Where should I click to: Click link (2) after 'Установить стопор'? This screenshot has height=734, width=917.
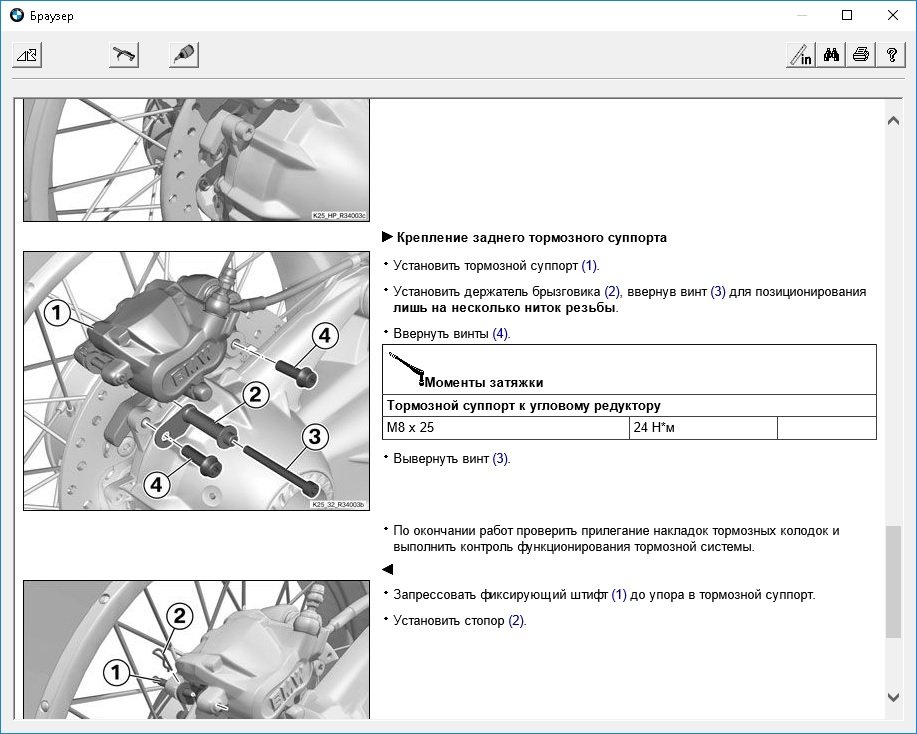(x=516, y=621)
